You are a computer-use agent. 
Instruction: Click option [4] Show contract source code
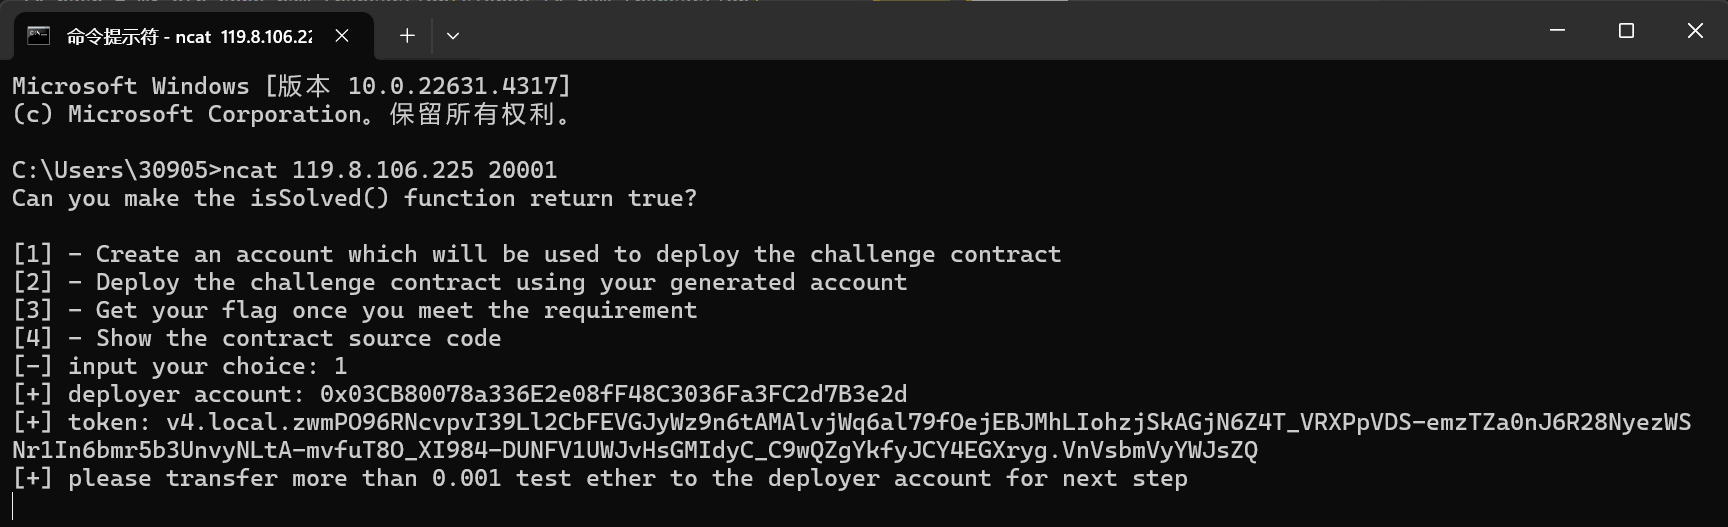coord(256,338)
